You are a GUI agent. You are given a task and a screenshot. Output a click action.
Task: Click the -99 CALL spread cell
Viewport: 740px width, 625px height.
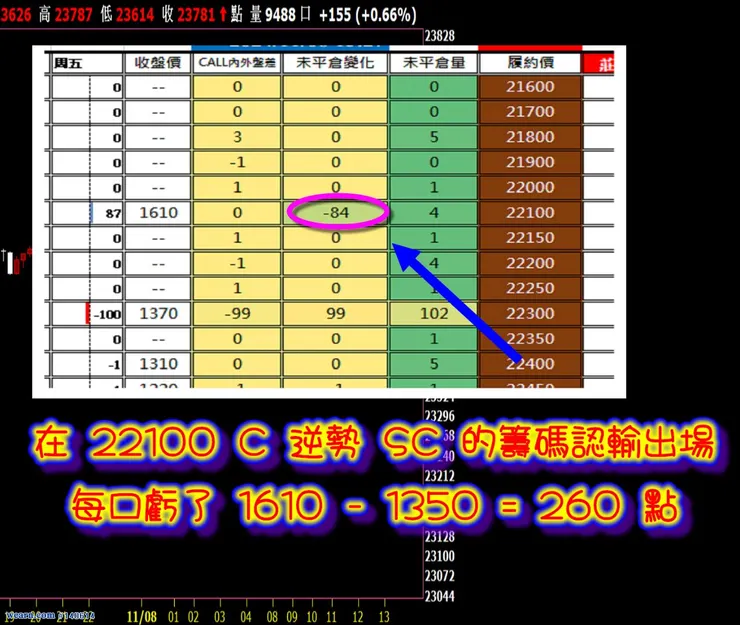pyautogui.click(x=237, y=313)
